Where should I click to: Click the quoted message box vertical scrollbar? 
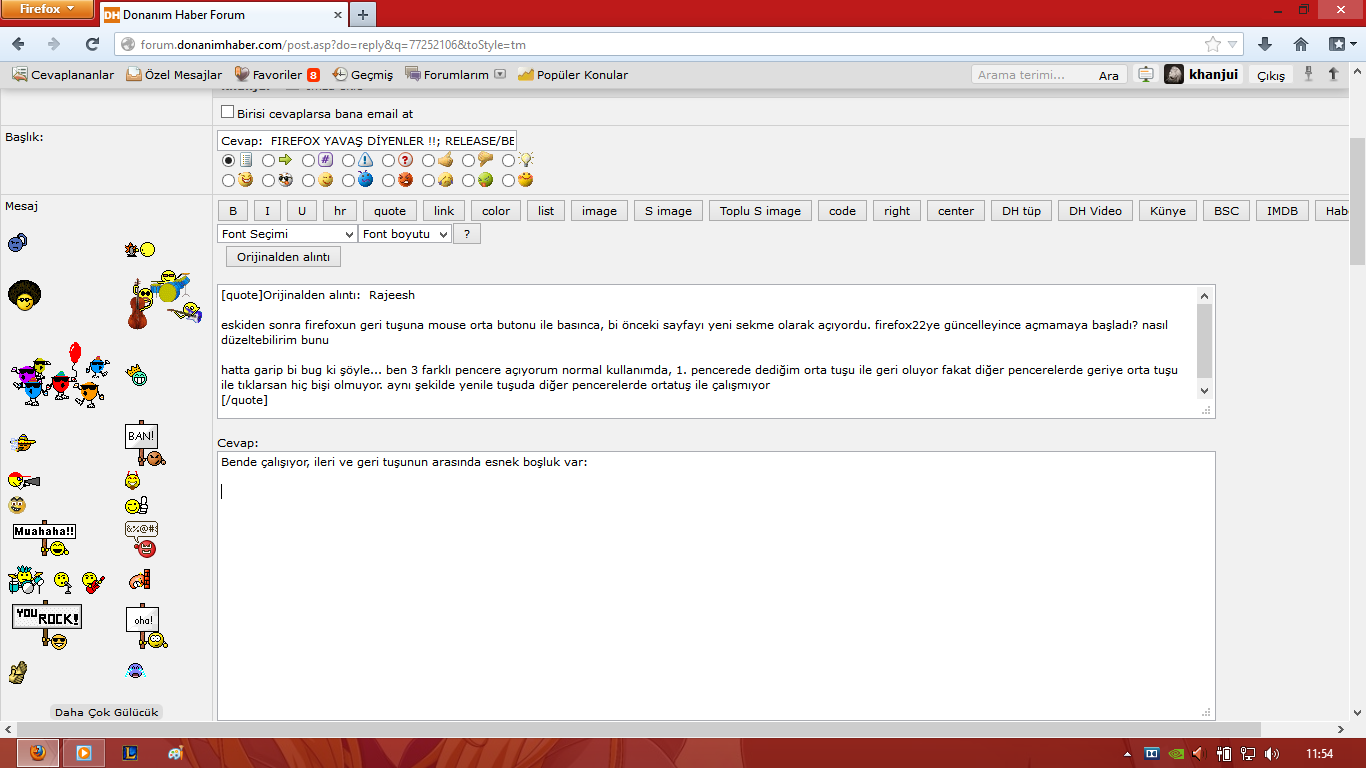tap(1205, 342)
